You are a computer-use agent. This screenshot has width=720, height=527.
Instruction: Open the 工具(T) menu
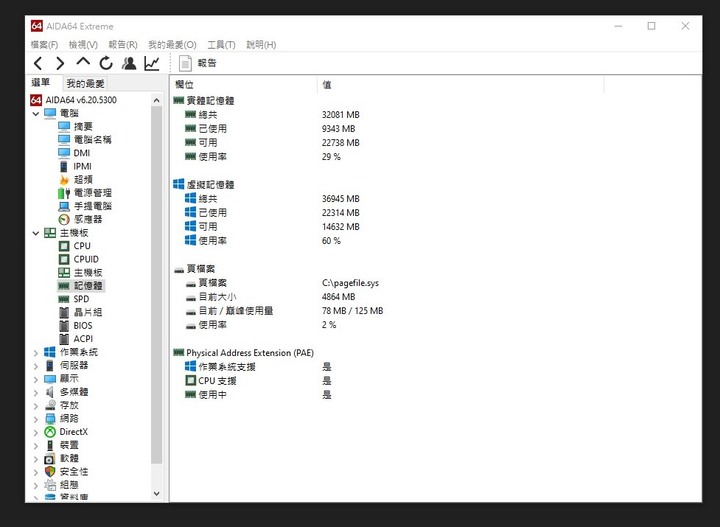tap(221, 45)
